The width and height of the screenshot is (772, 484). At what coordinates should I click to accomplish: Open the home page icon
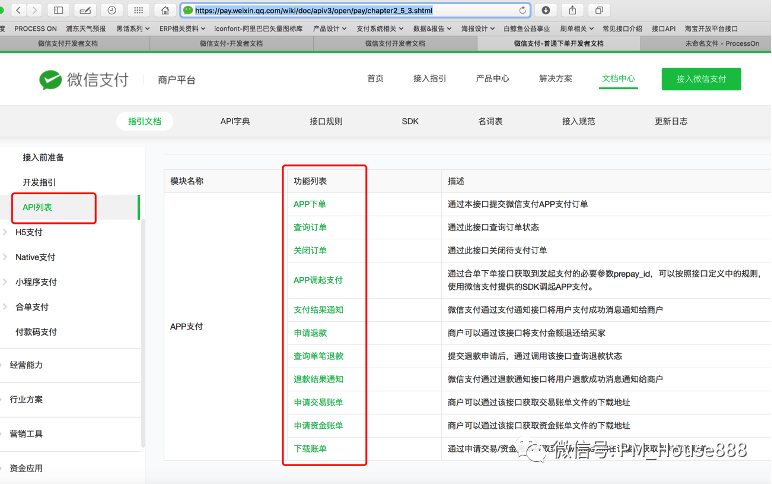click(x=165, y=10)
